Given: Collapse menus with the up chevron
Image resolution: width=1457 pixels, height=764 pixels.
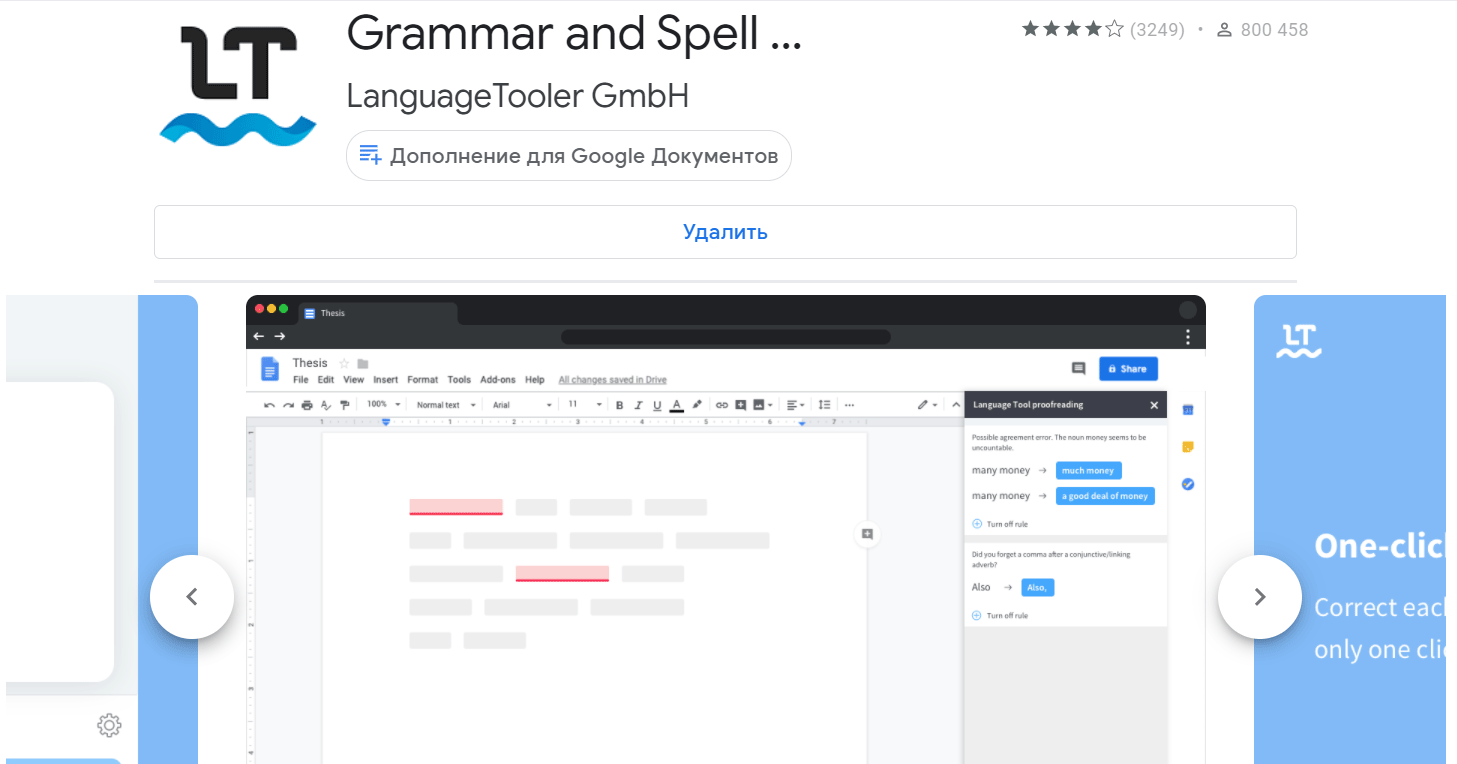Looking at the screenshot, I should (x=955, y=405).
